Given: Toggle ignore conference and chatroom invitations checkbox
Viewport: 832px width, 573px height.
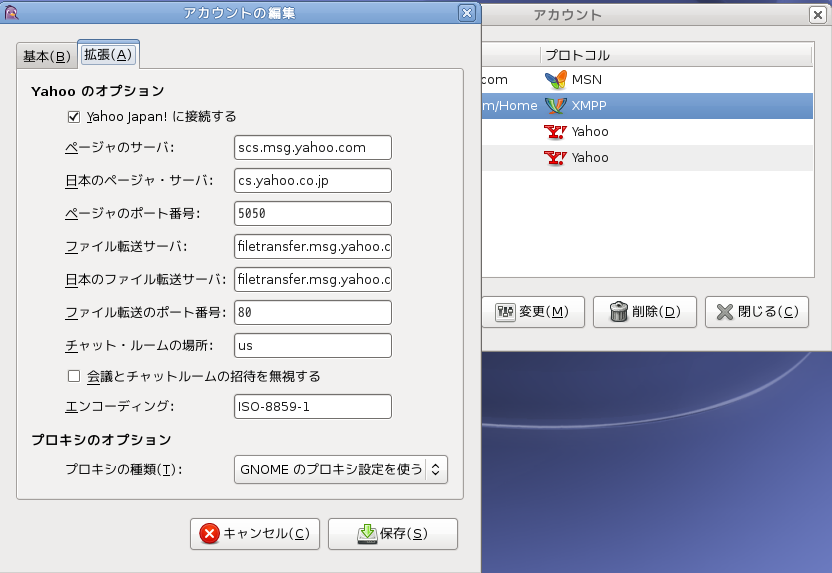Looking at the screenshot, I should click(x=74, y=376).
